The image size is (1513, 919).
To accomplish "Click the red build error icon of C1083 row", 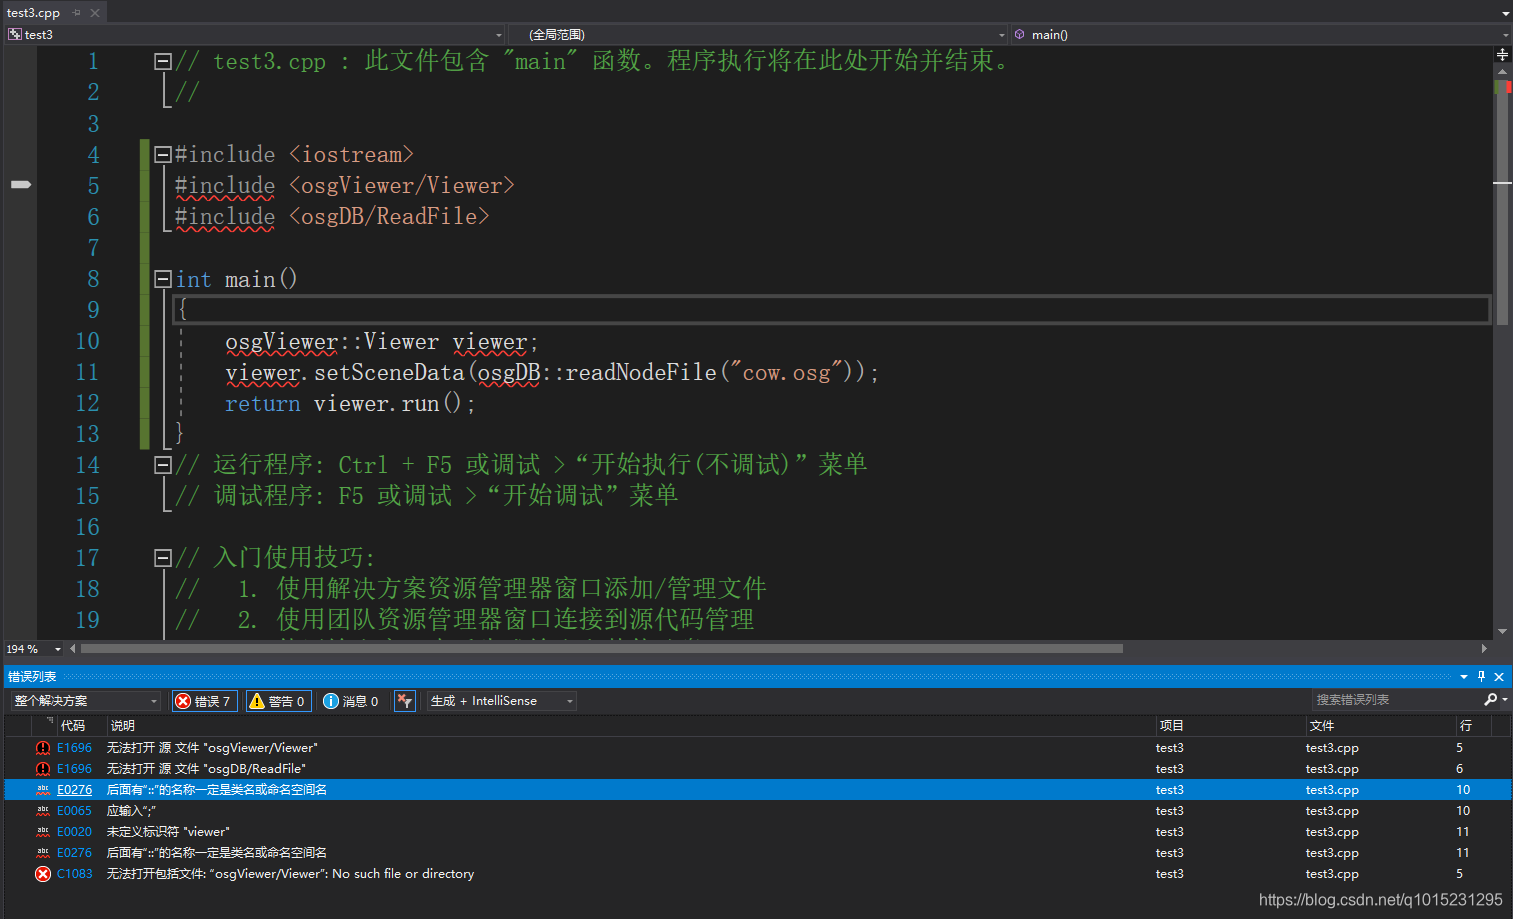I will coord(43,874).
